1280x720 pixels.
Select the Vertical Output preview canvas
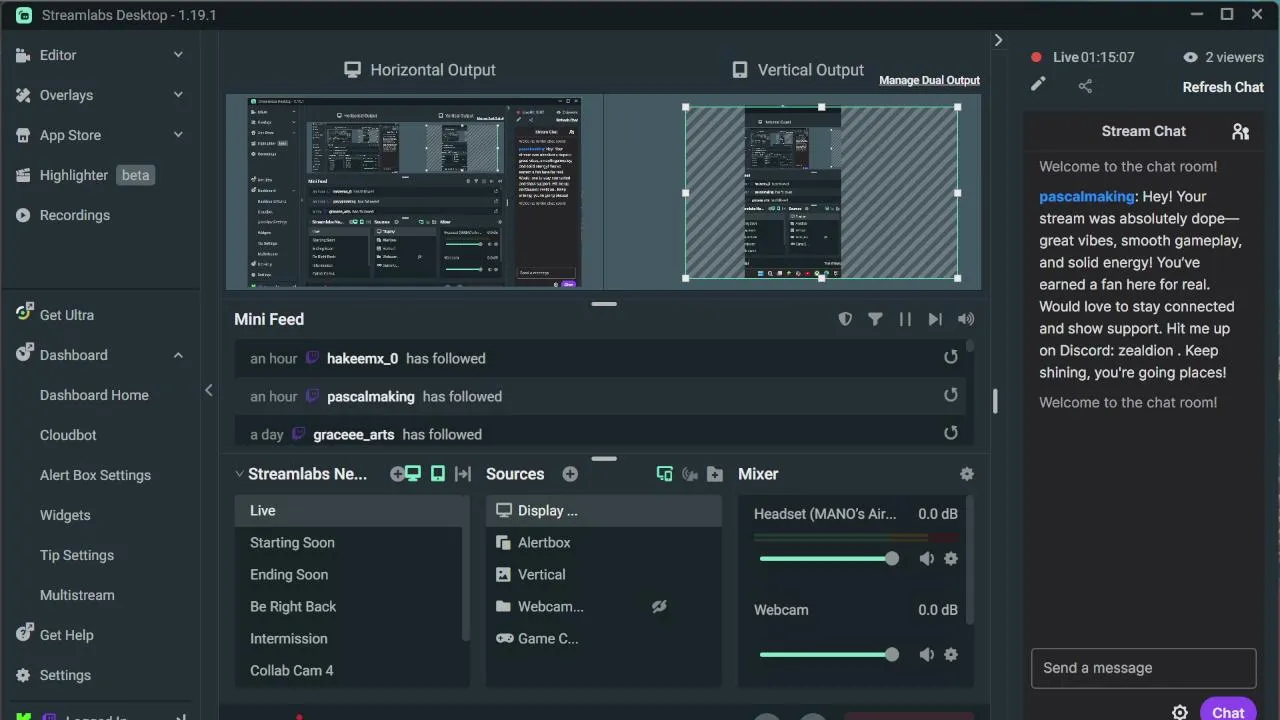(821, 192)
